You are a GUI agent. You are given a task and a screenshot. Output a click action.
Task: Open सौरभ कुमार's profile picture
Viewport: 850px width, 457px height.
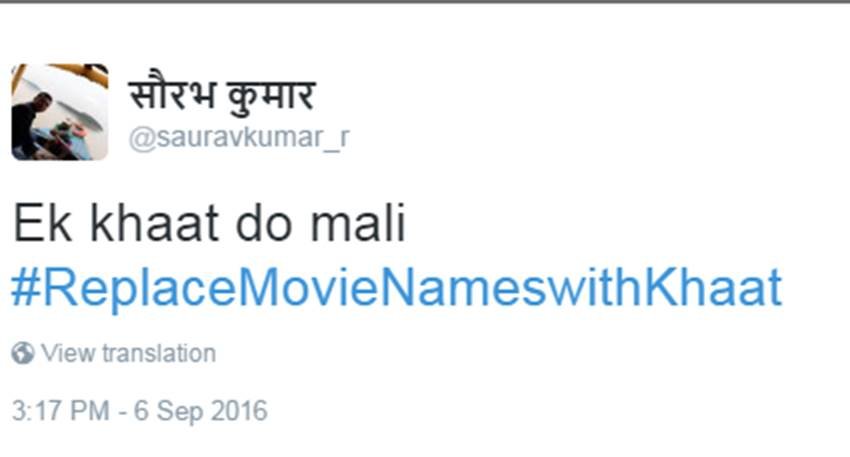60,112
